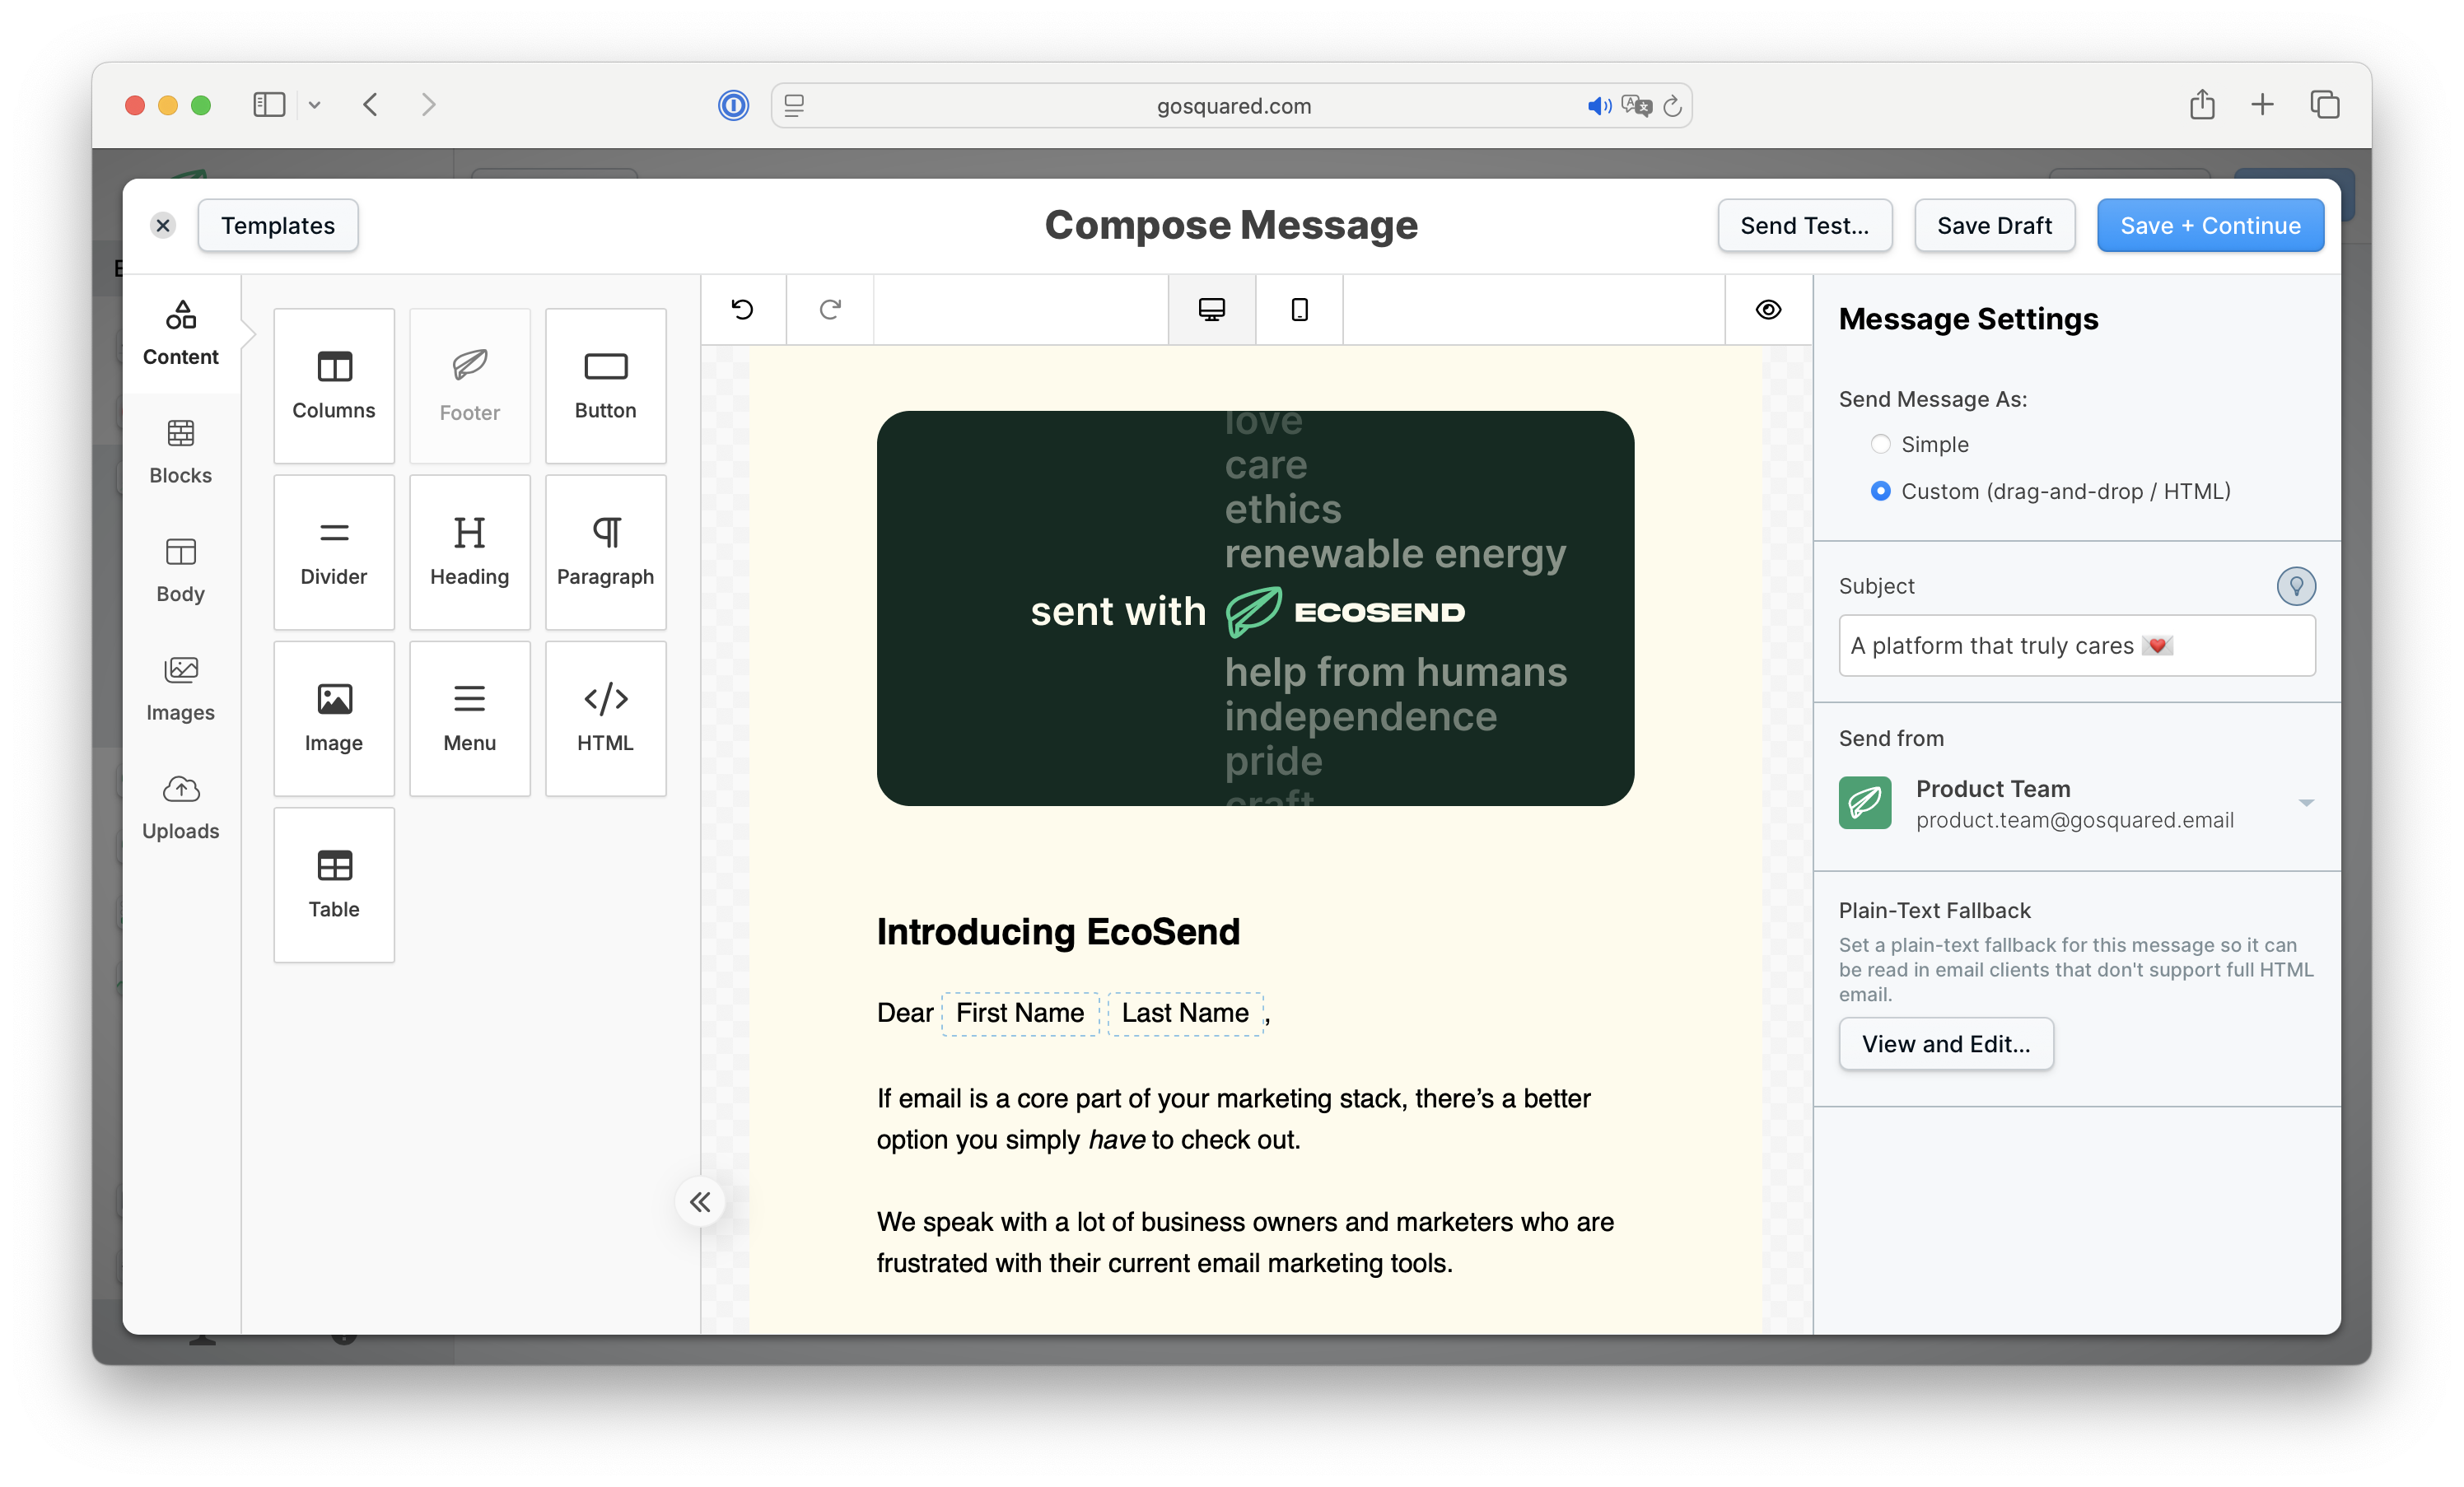
Task: Toggle the Safari sidebar
Action: pyautogui.click(x=269, y=105)
